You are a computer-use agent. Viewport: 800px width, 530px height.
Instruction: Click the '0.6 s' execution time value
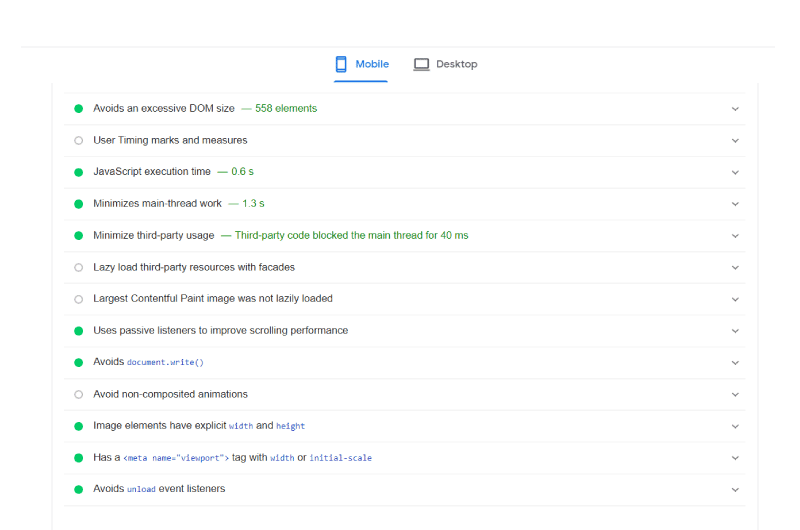point(242,171)
